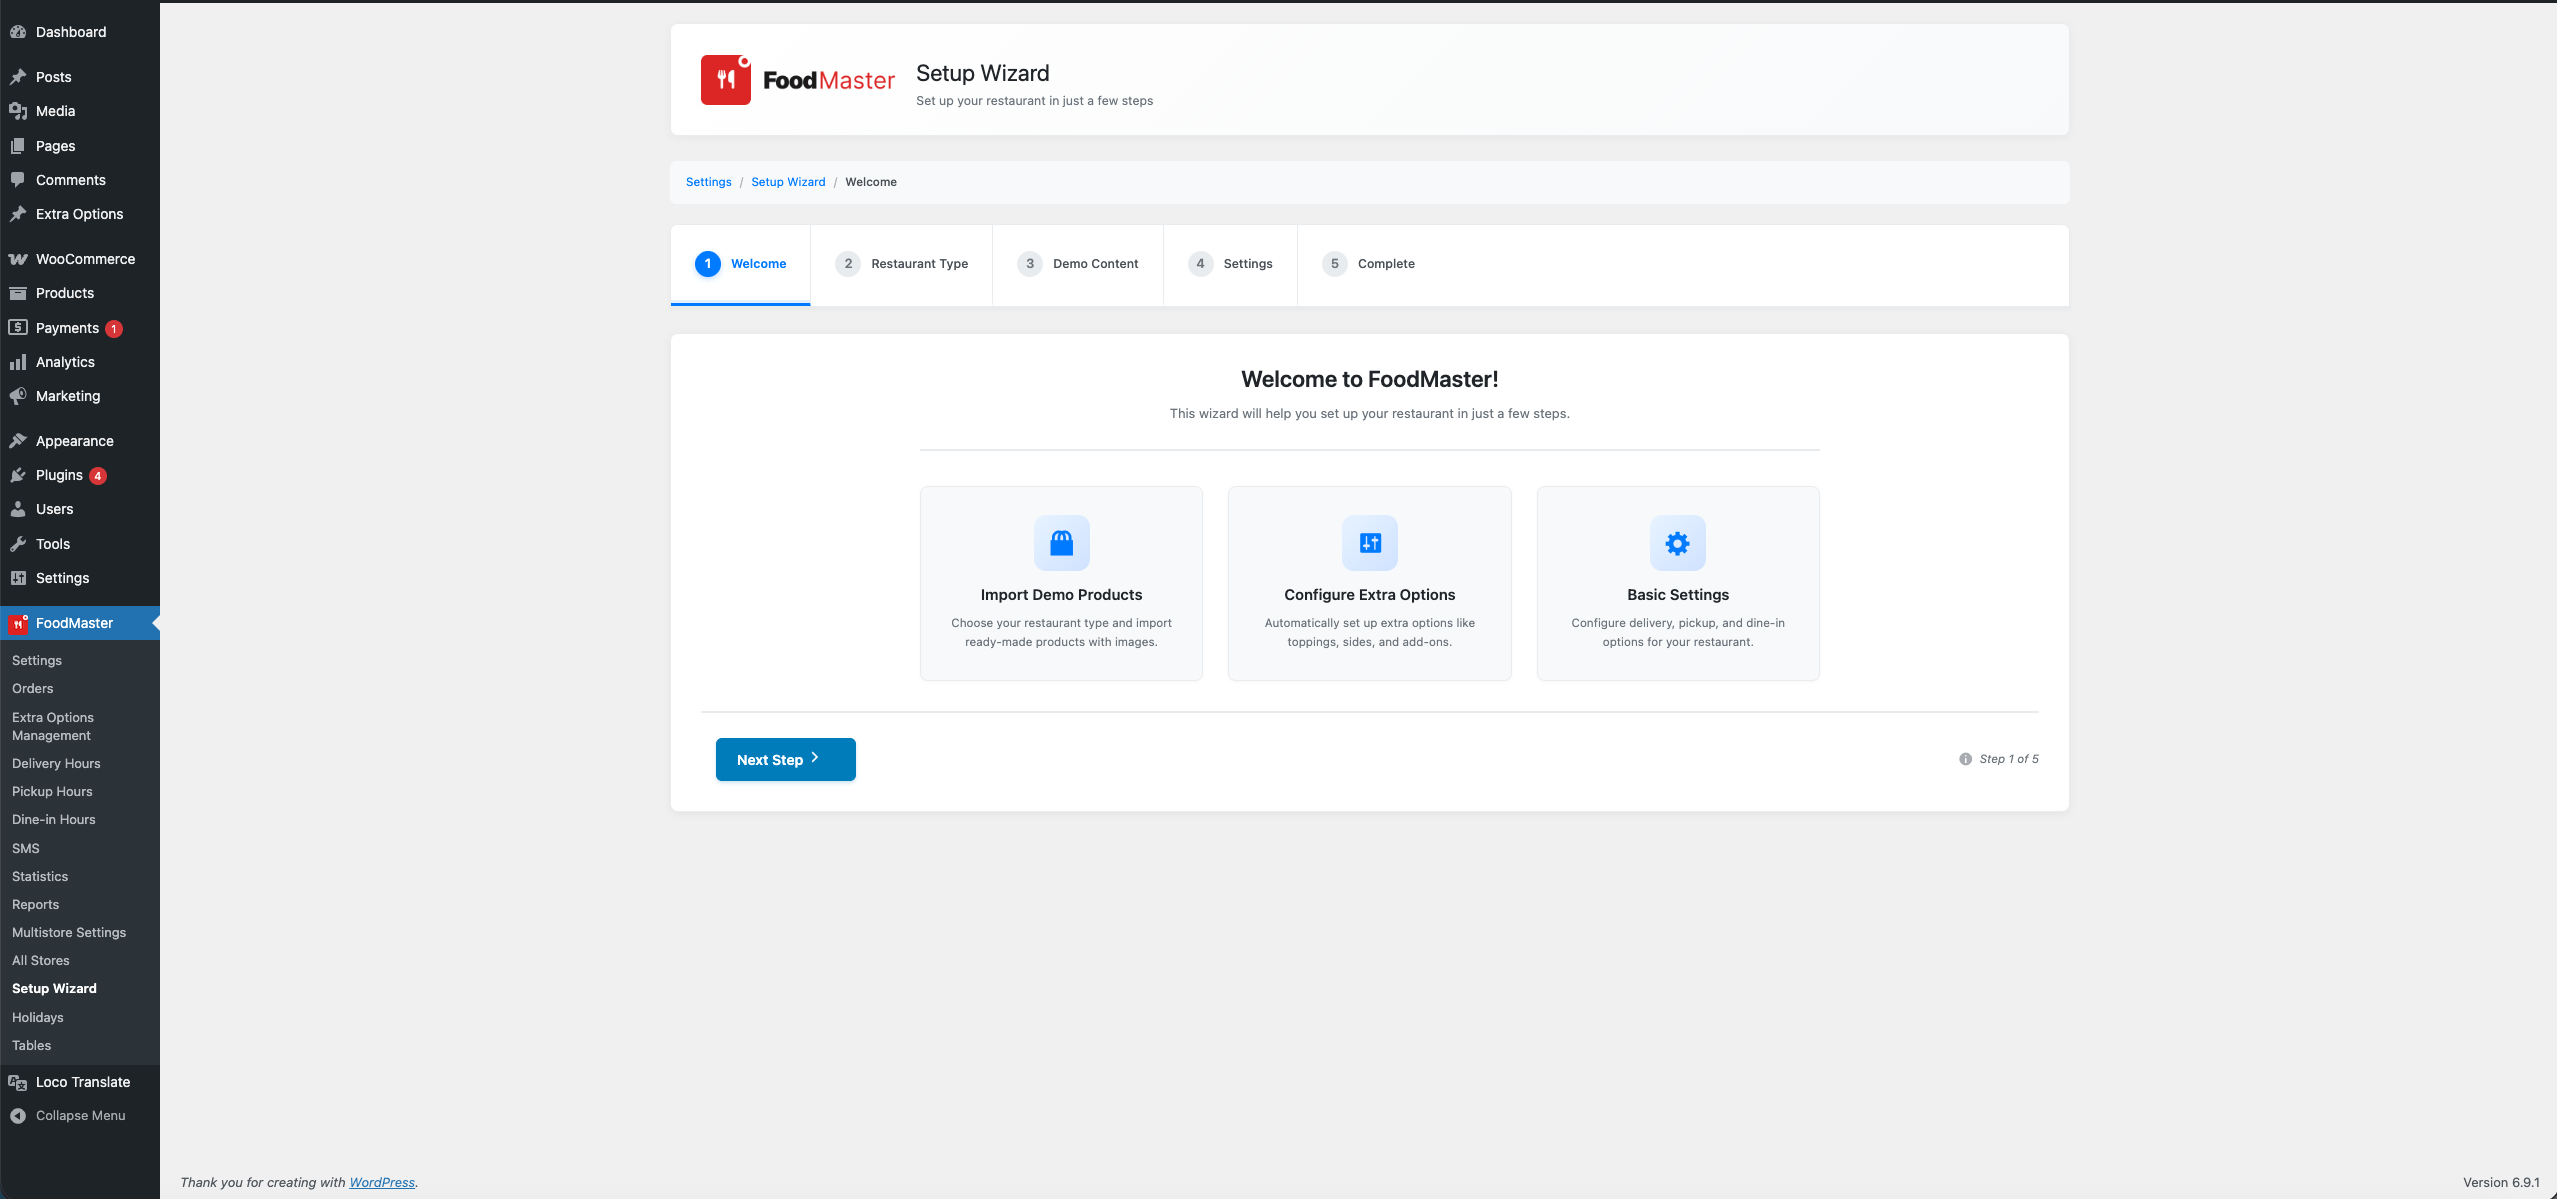
Task: Click the Next Step button
Action: point(785,759)
